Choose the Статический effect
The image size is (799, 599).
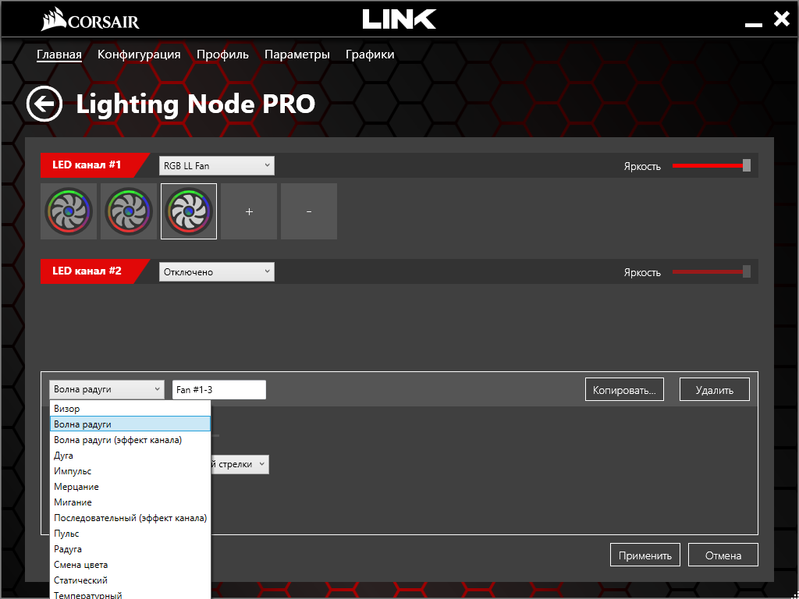(130, 580)
